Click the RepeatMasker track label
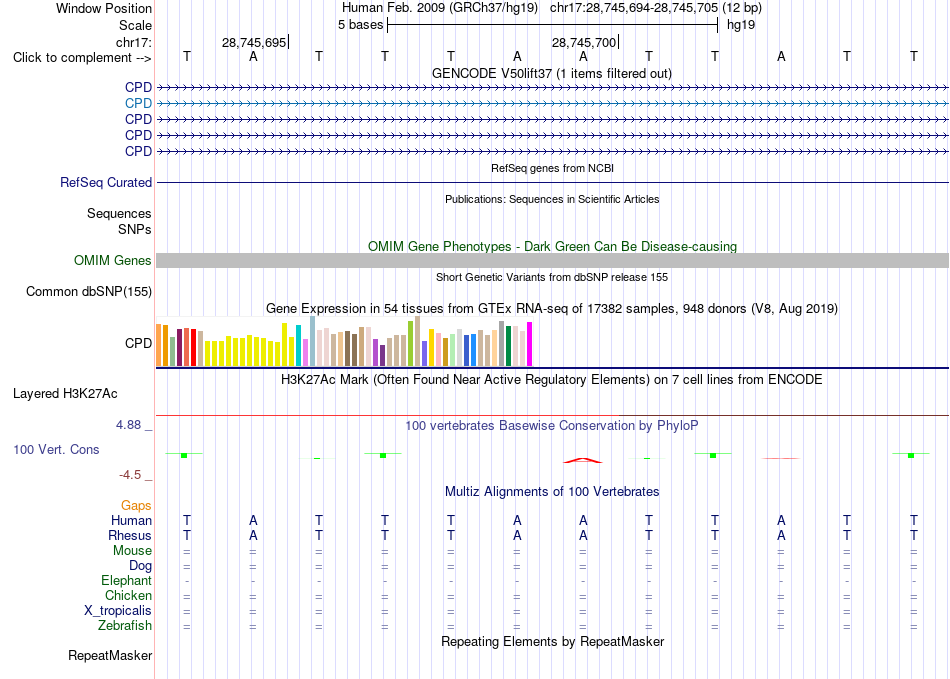This screenshot has width=950, height=679. coord(110,655)
